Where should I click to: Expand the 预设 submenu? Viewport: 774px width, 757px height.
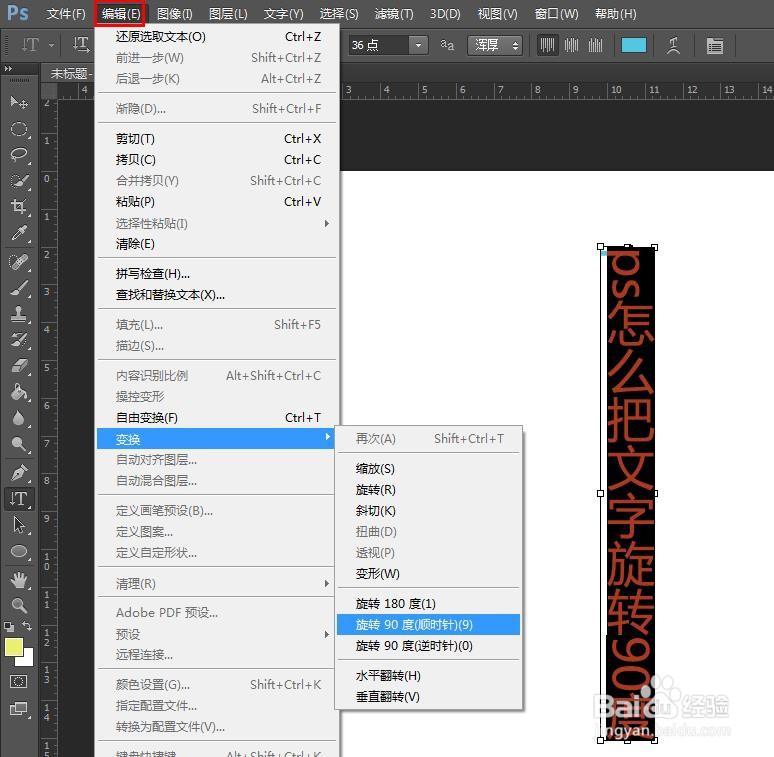pos(216,634)
